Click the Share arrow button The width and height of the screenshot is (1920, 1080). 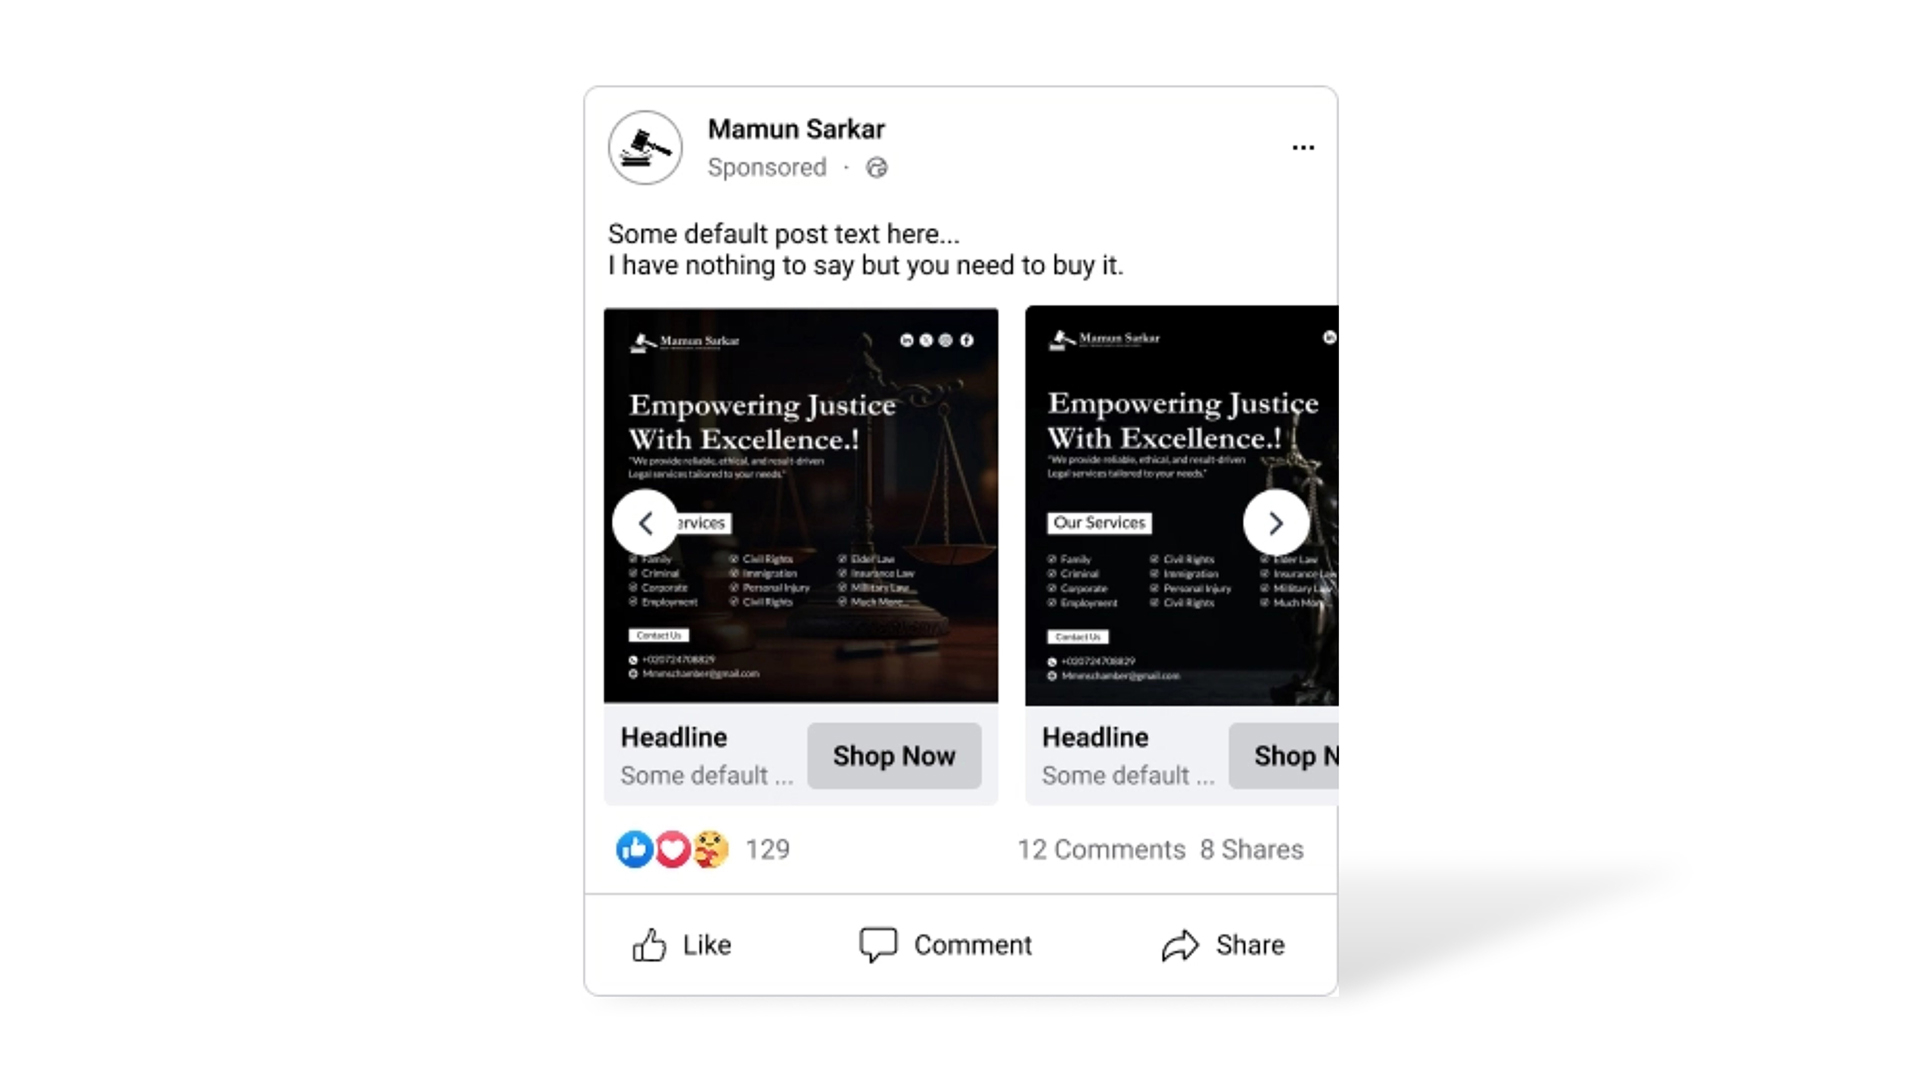tap(1223, 945)
